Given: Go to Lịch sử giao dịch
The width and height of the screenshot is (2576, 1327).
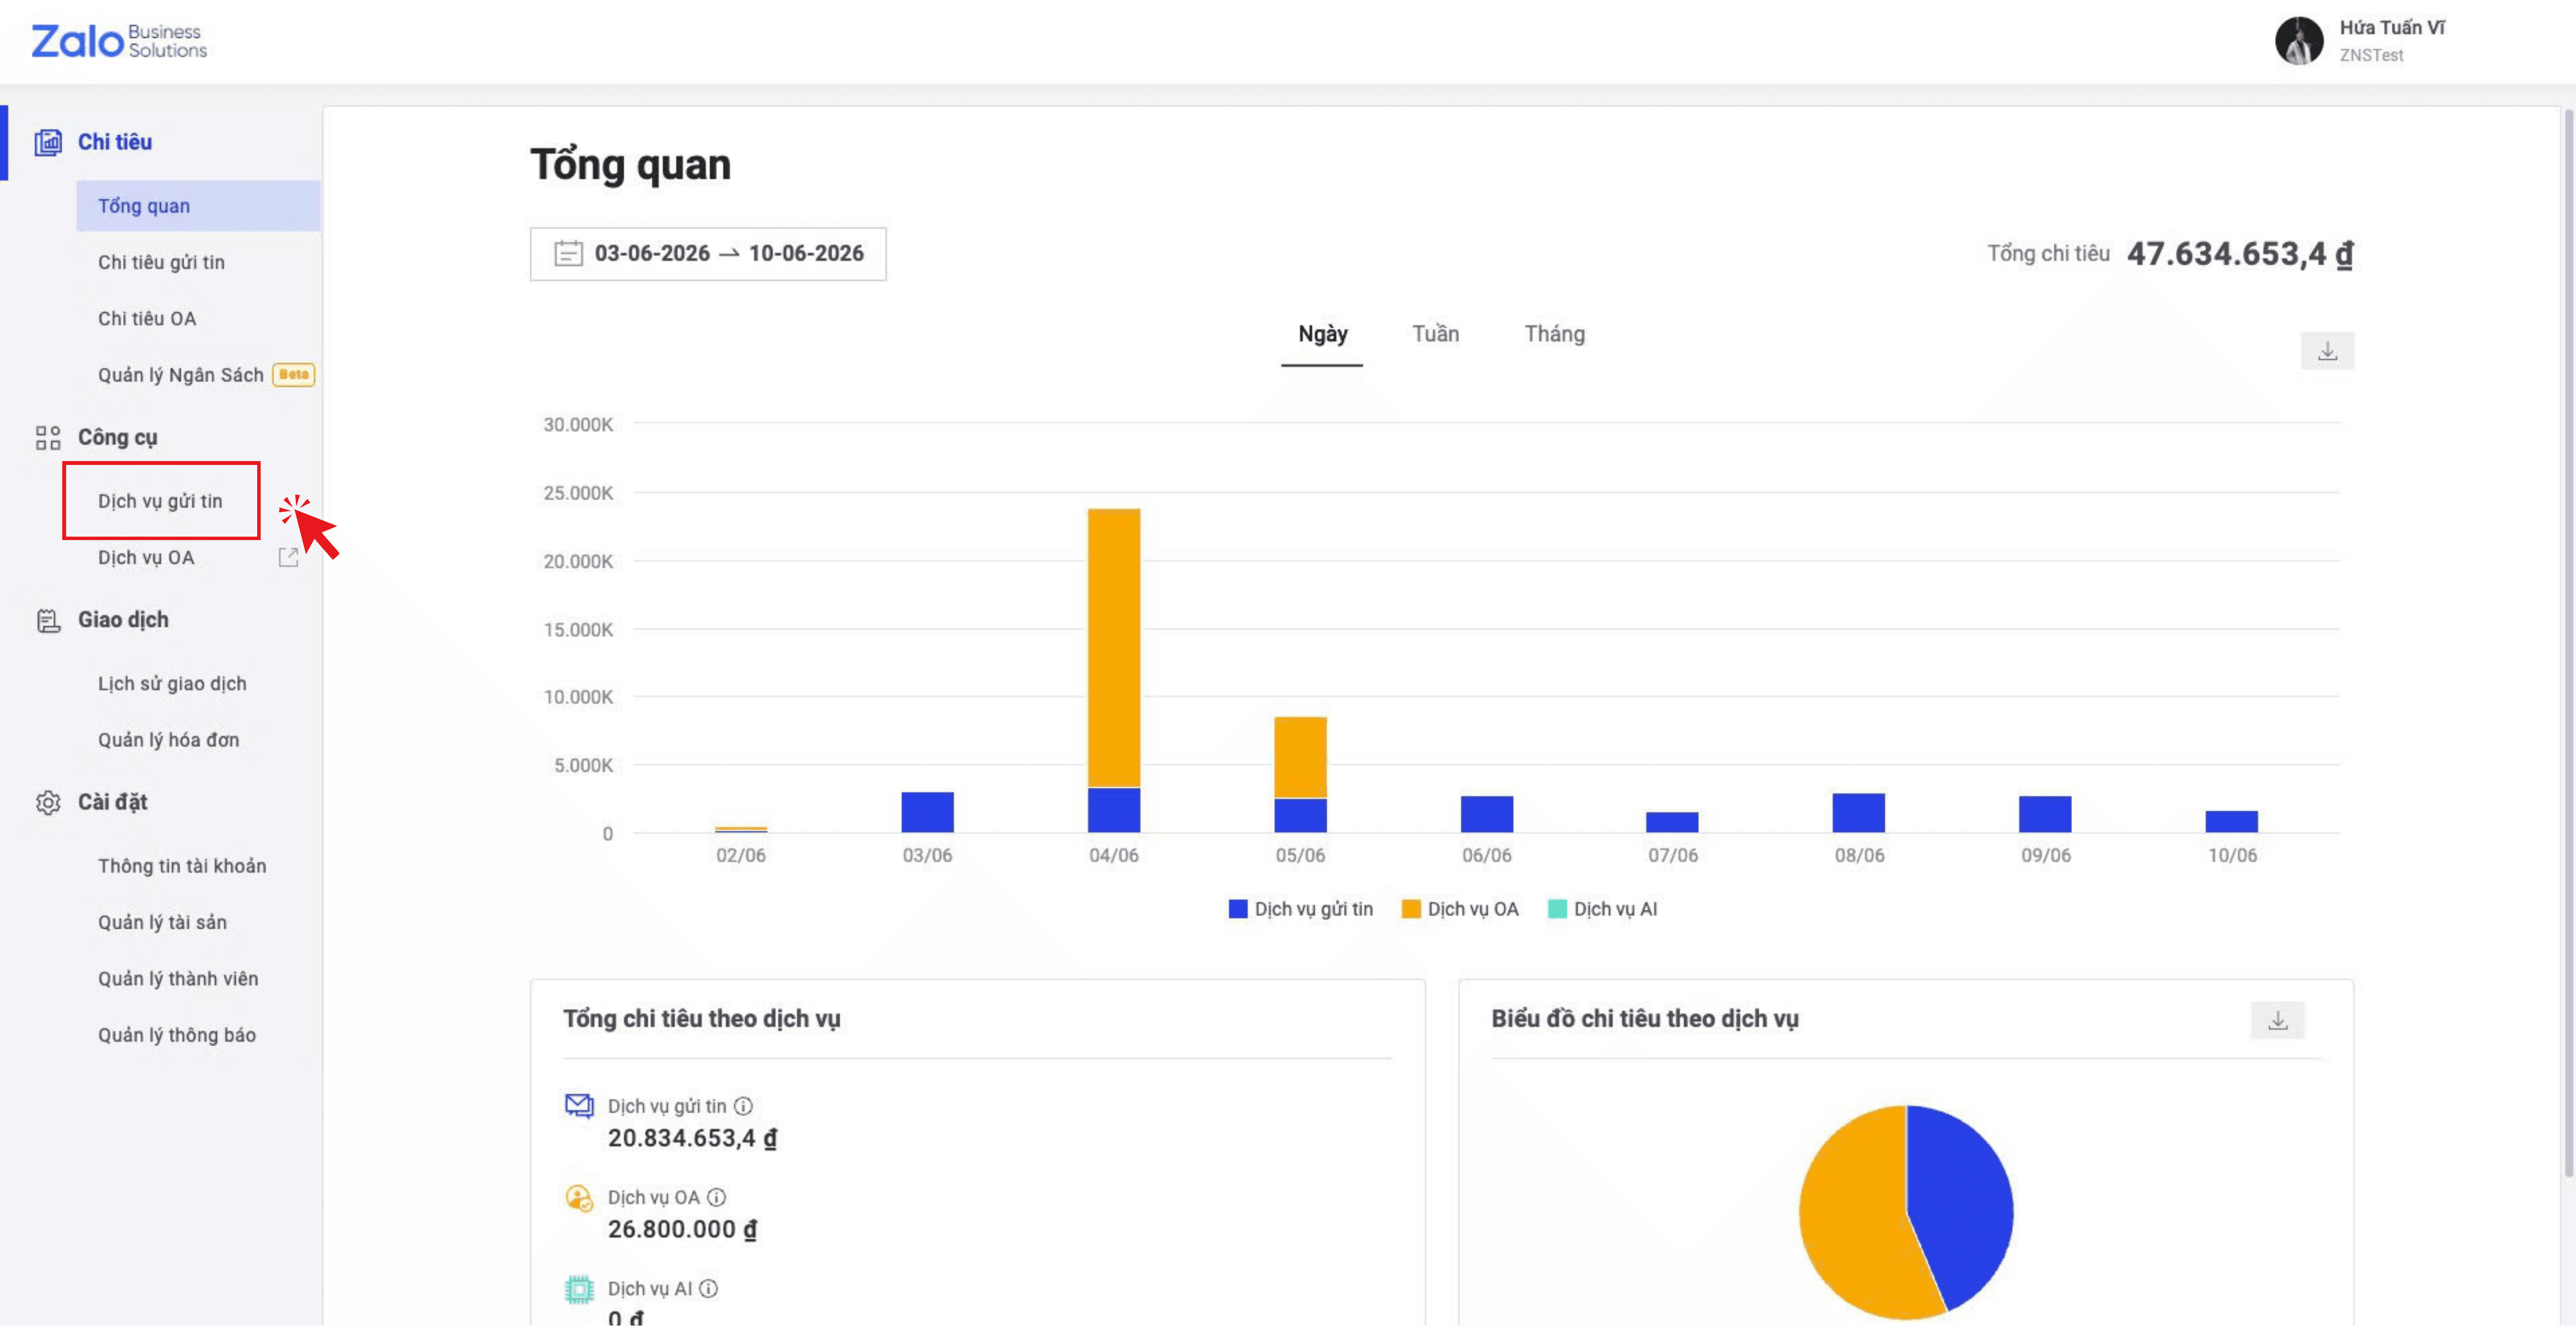Looking at the screenshot, I should 172,683.
